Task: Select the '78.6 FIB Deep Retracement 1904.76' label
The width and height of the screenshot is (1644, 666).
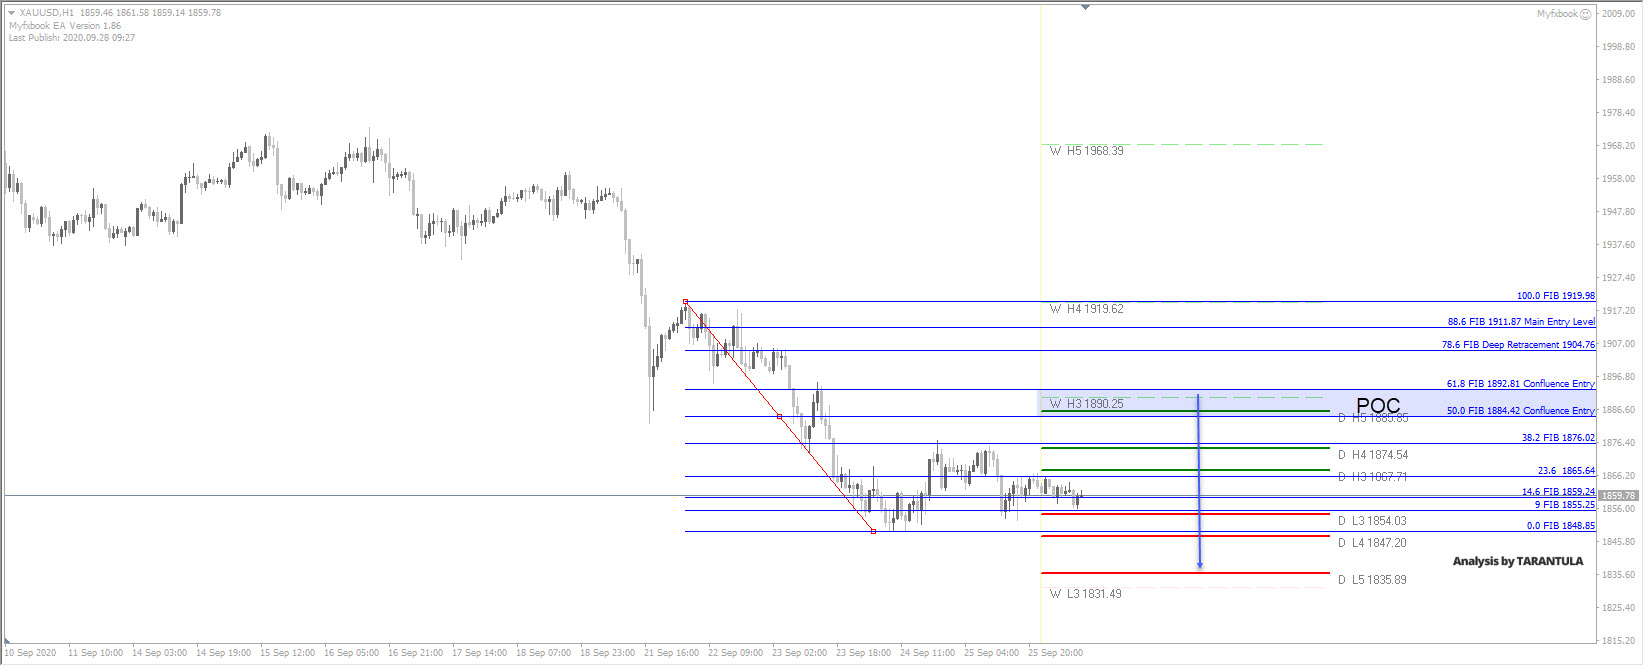Action: tap(1518, 345)
